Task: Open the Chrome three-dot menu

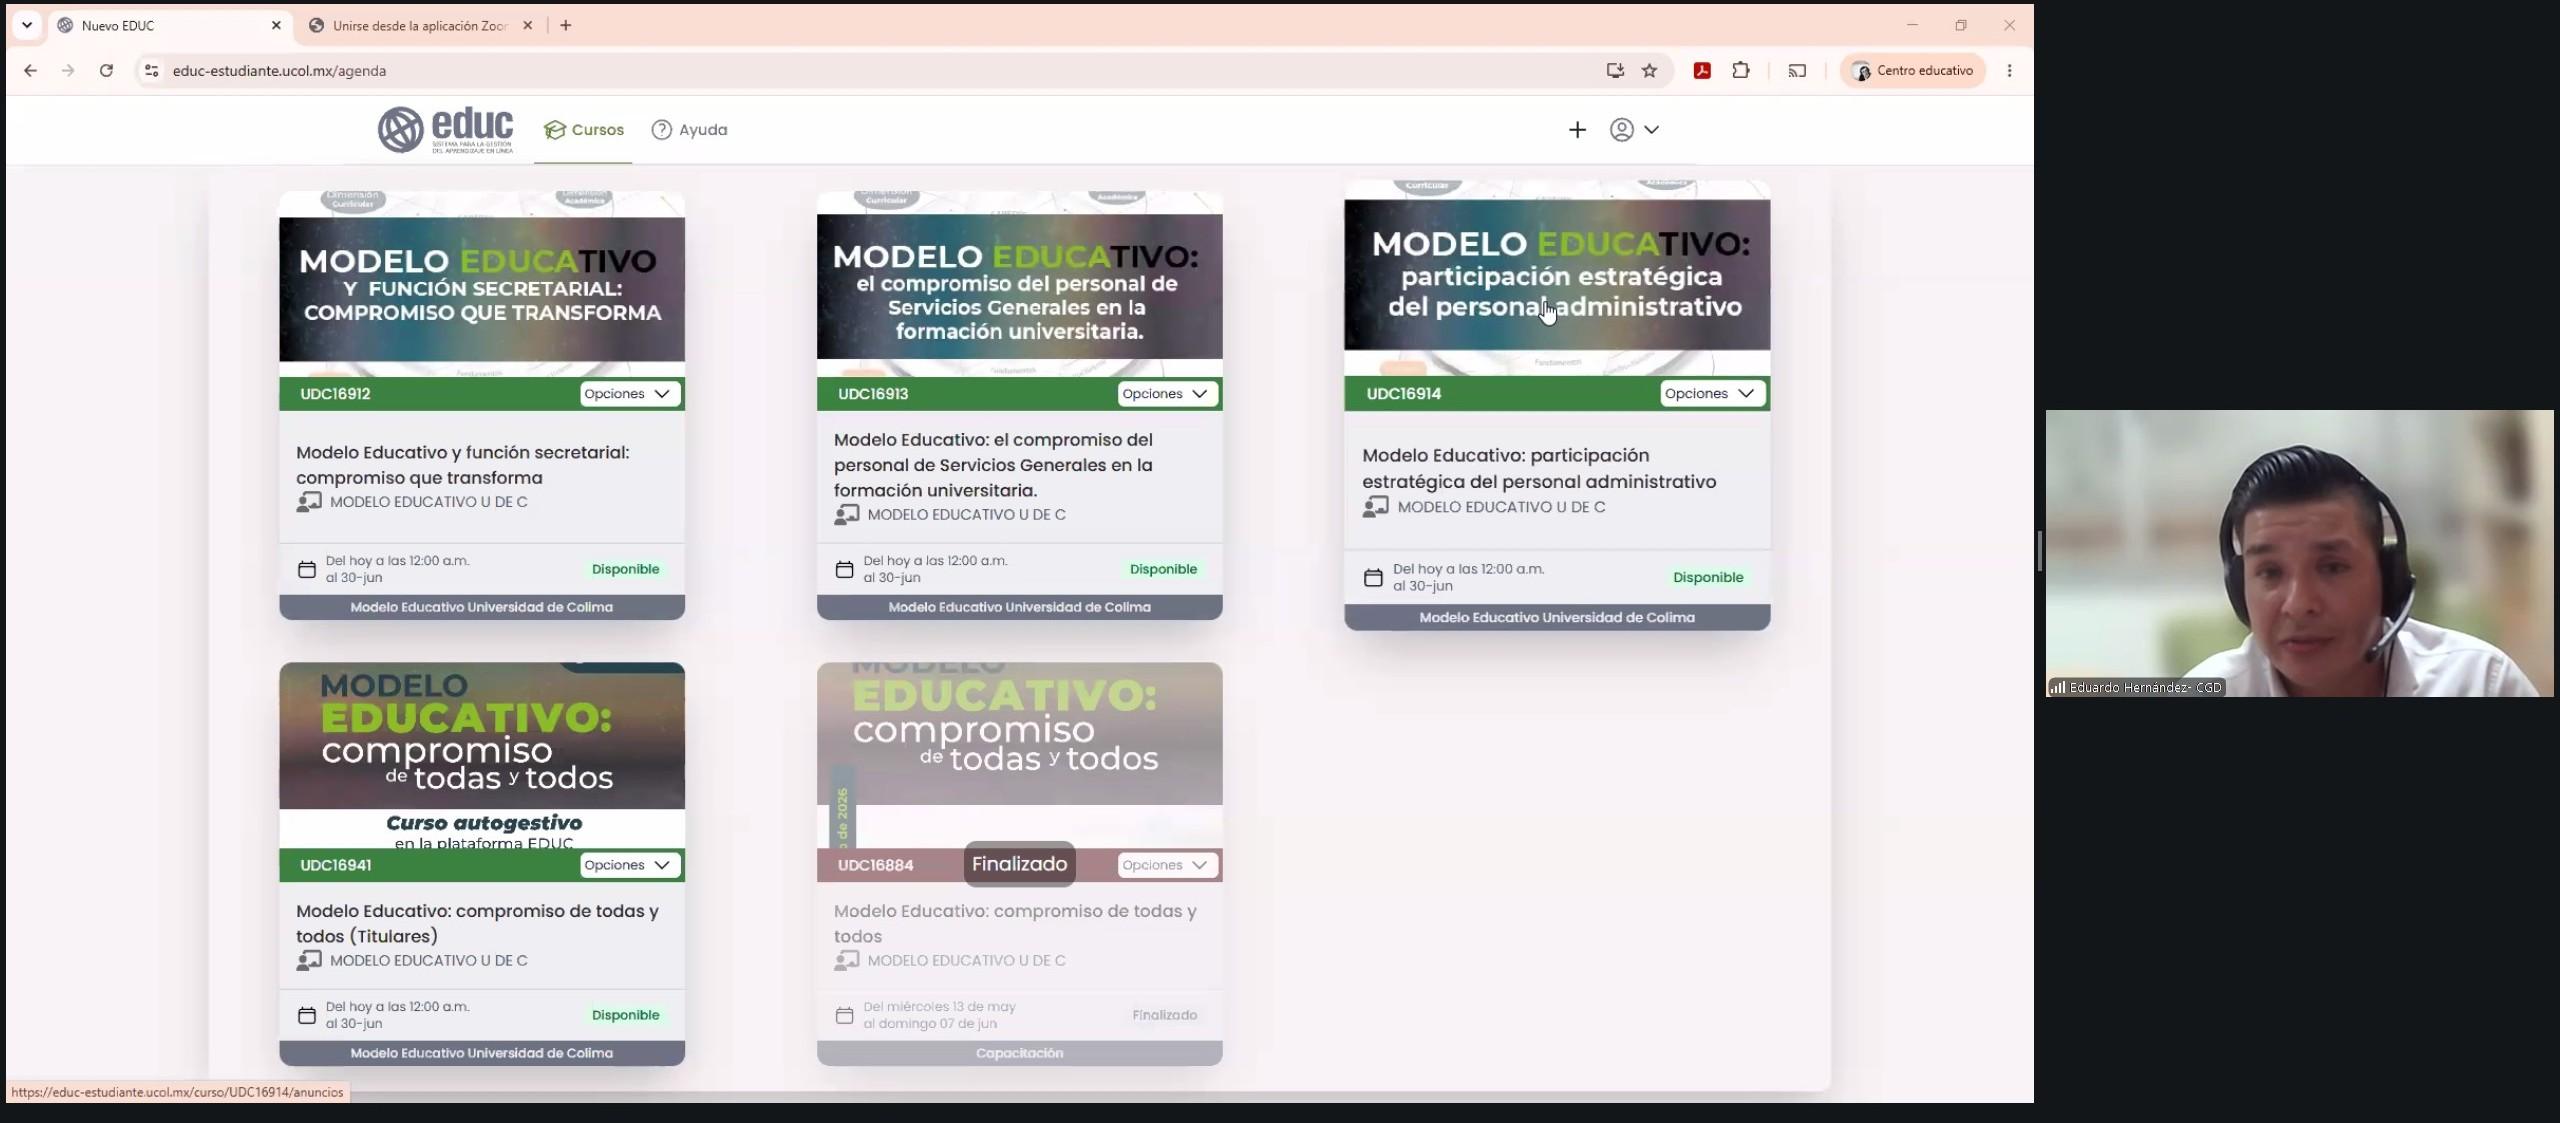Action: (x=2010, y=71)
